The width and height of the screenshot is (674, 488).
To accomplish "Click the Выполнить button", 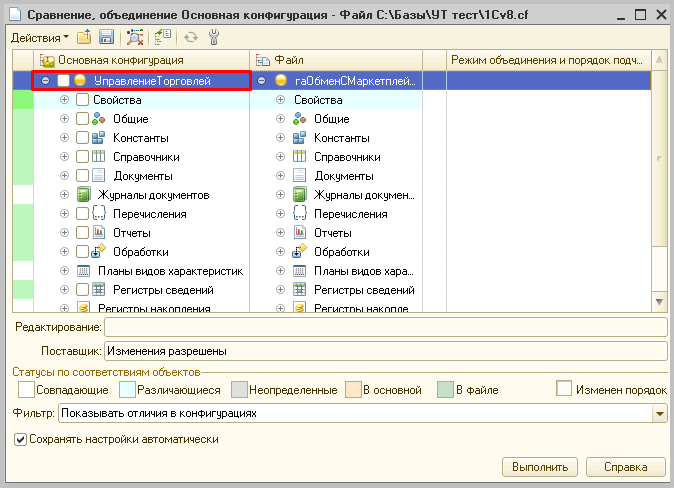I will (540, 467).
